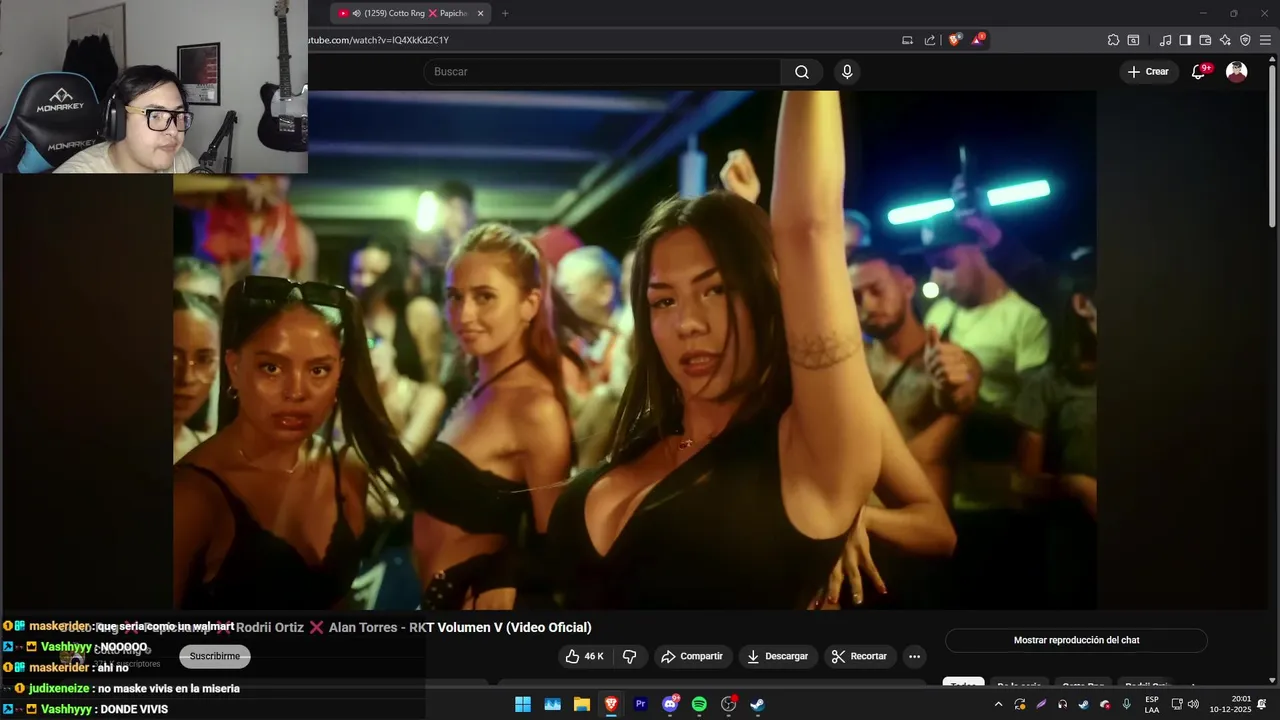Open Spotify from taskbar

pyautogui.click(x=699, y=704)
